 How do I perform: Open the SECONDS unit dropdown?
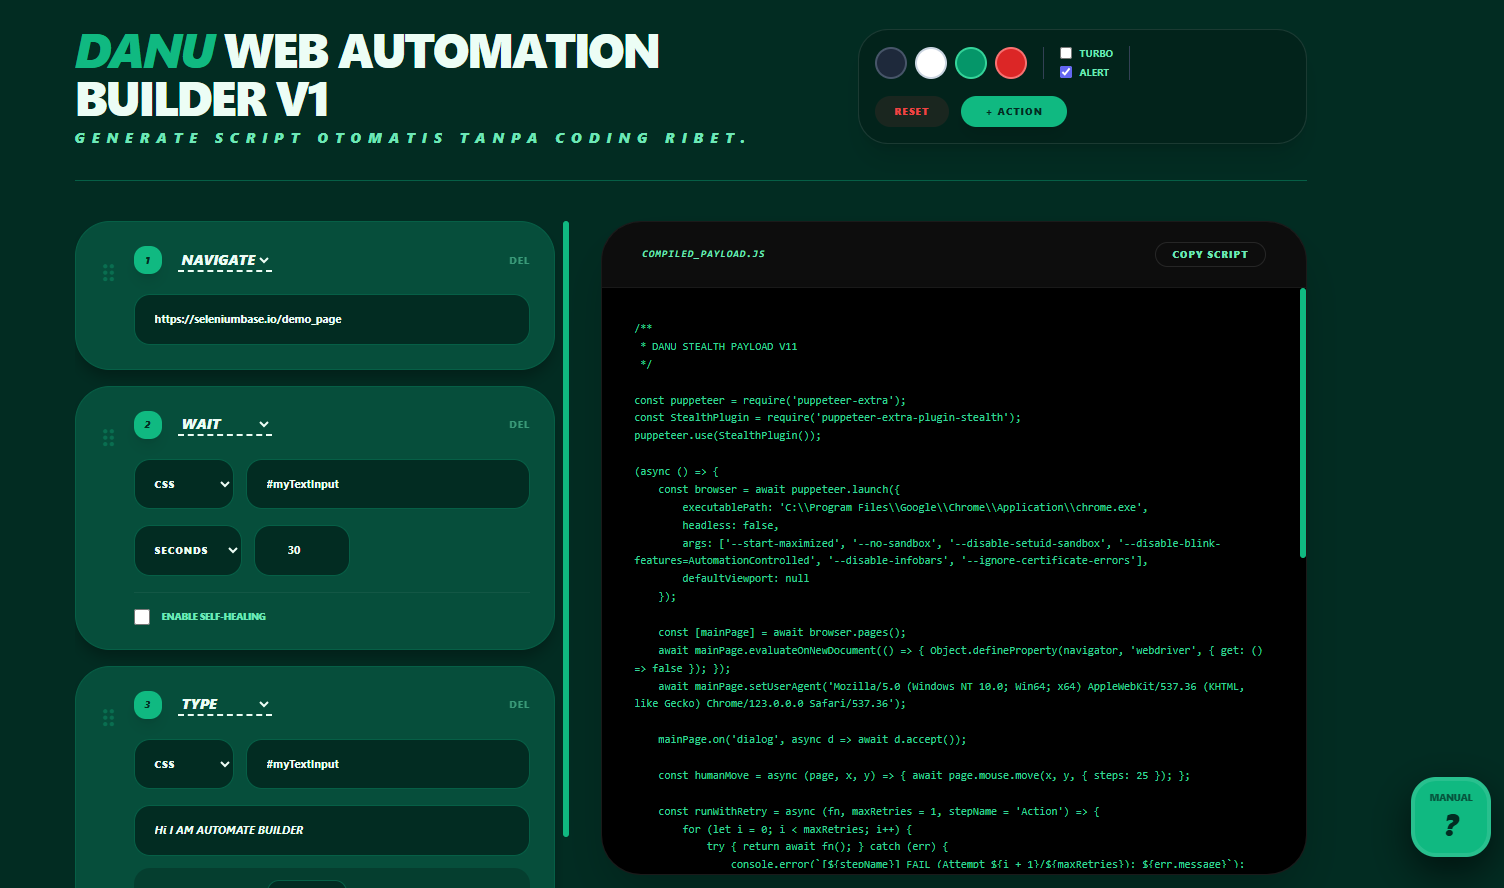point(188,550)
